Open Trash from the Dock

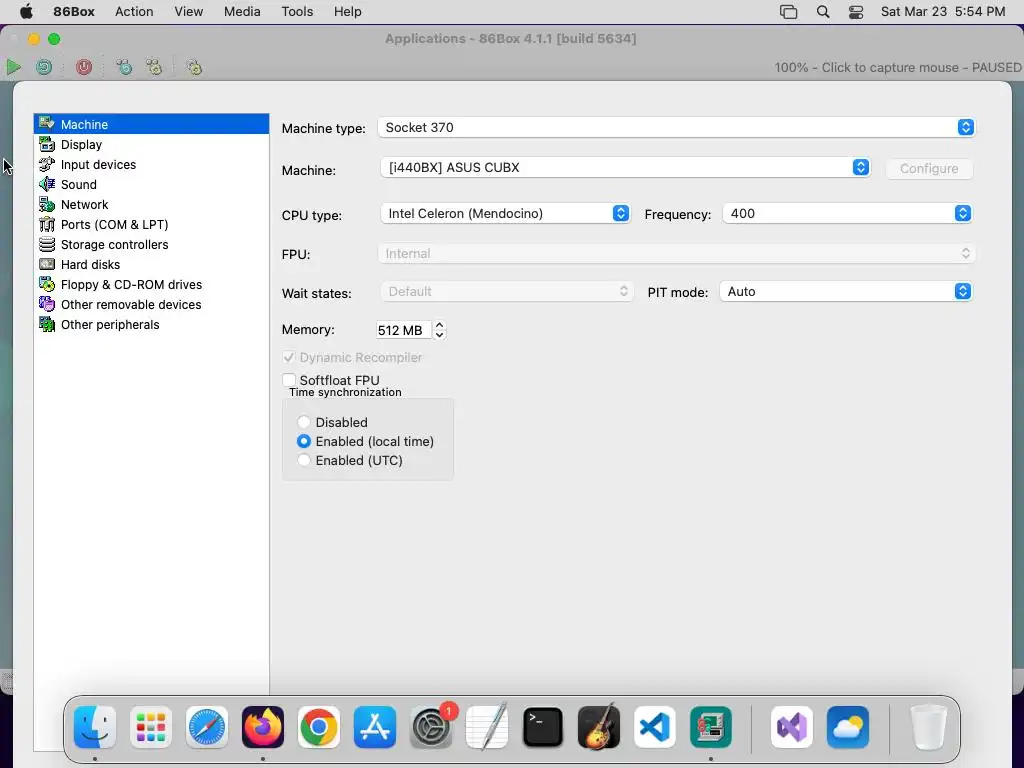(x=928, y=727)
